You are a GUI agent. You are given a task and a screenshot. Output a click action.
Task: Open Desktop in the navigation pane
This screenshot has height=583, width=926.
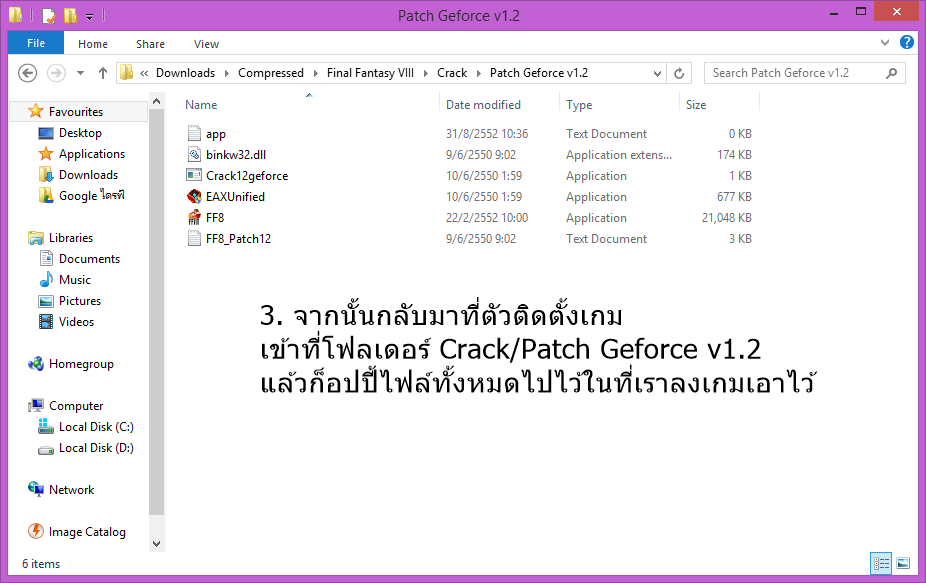(x=80, y=133)
